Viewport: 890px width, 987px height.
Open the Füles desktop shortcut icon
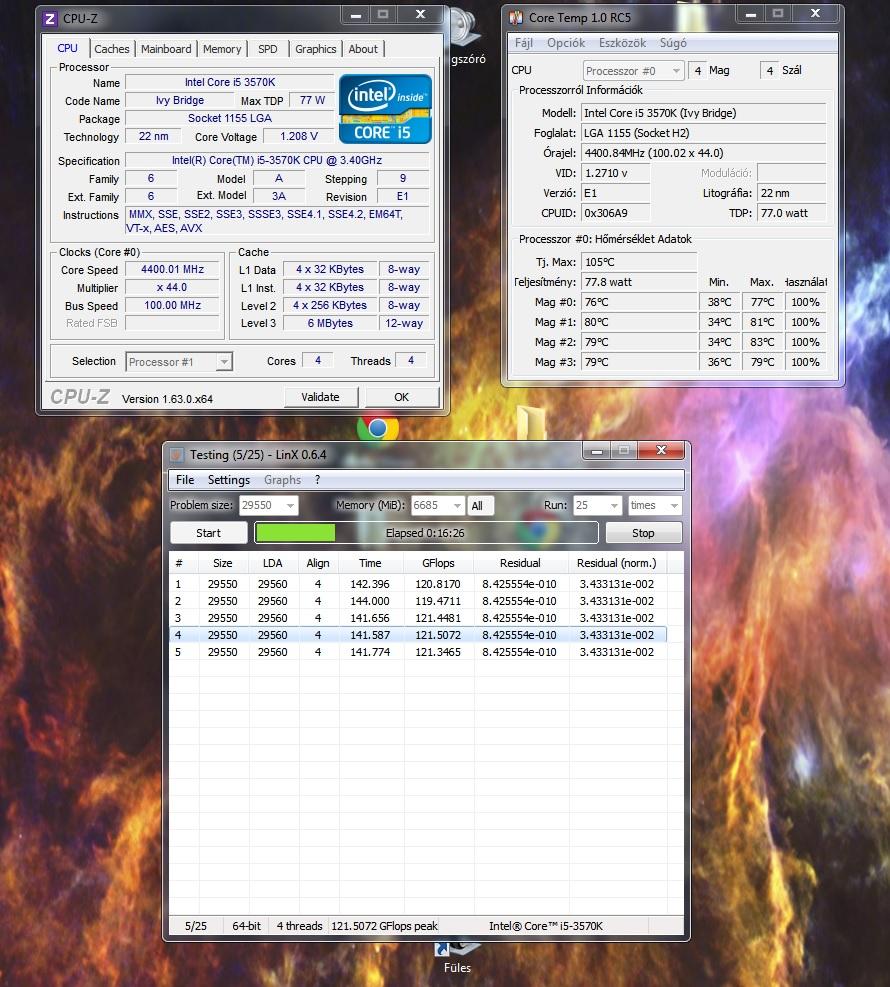point(457,951)
